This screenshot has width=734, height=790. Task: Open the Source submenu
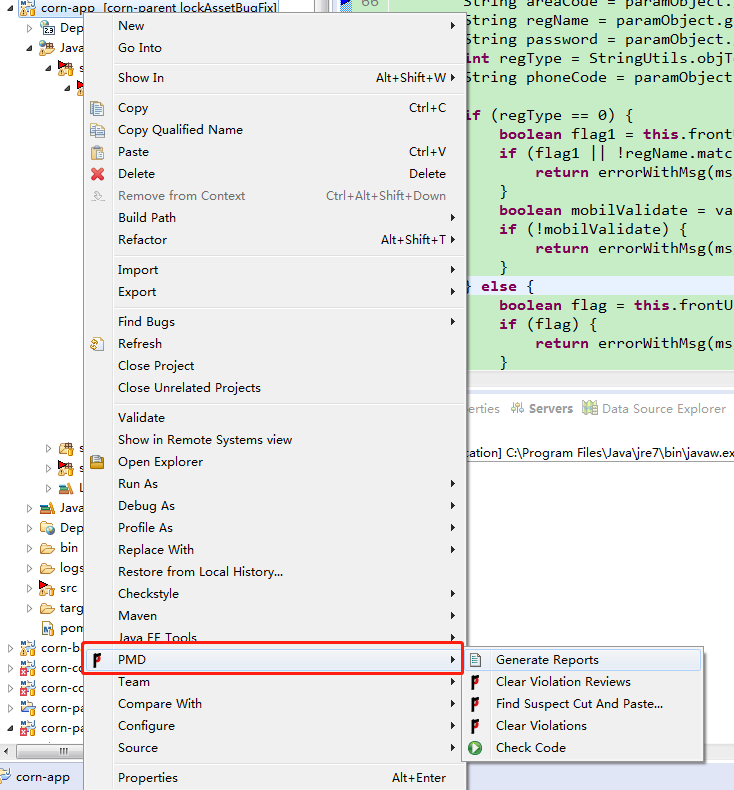click(274, 748)
